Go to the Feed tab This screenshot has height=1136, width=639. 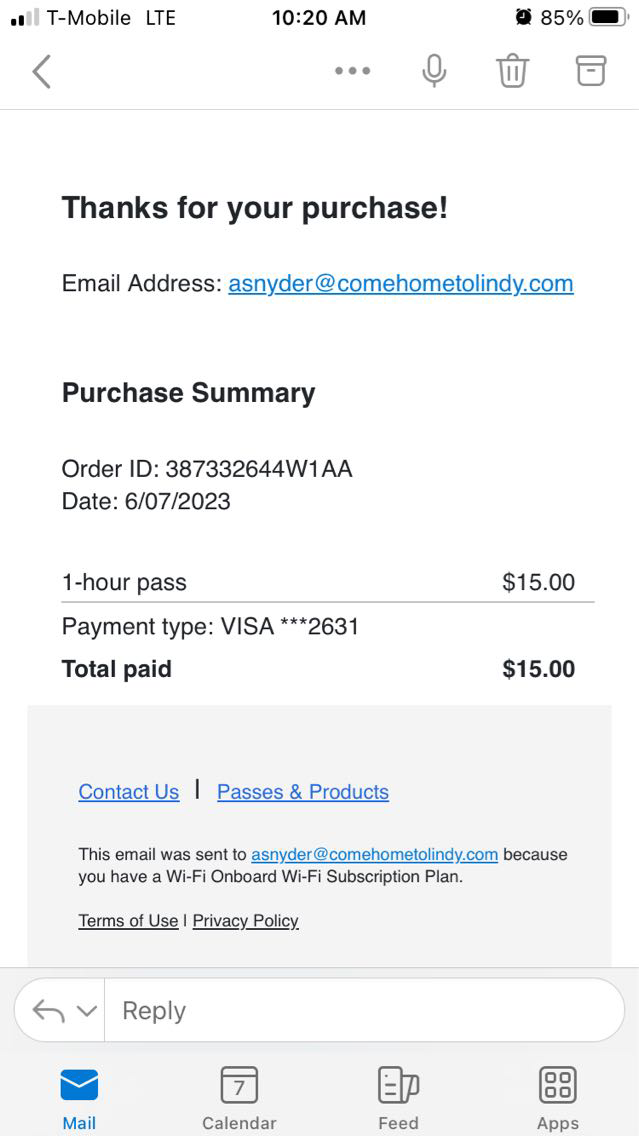[398, 1097]
